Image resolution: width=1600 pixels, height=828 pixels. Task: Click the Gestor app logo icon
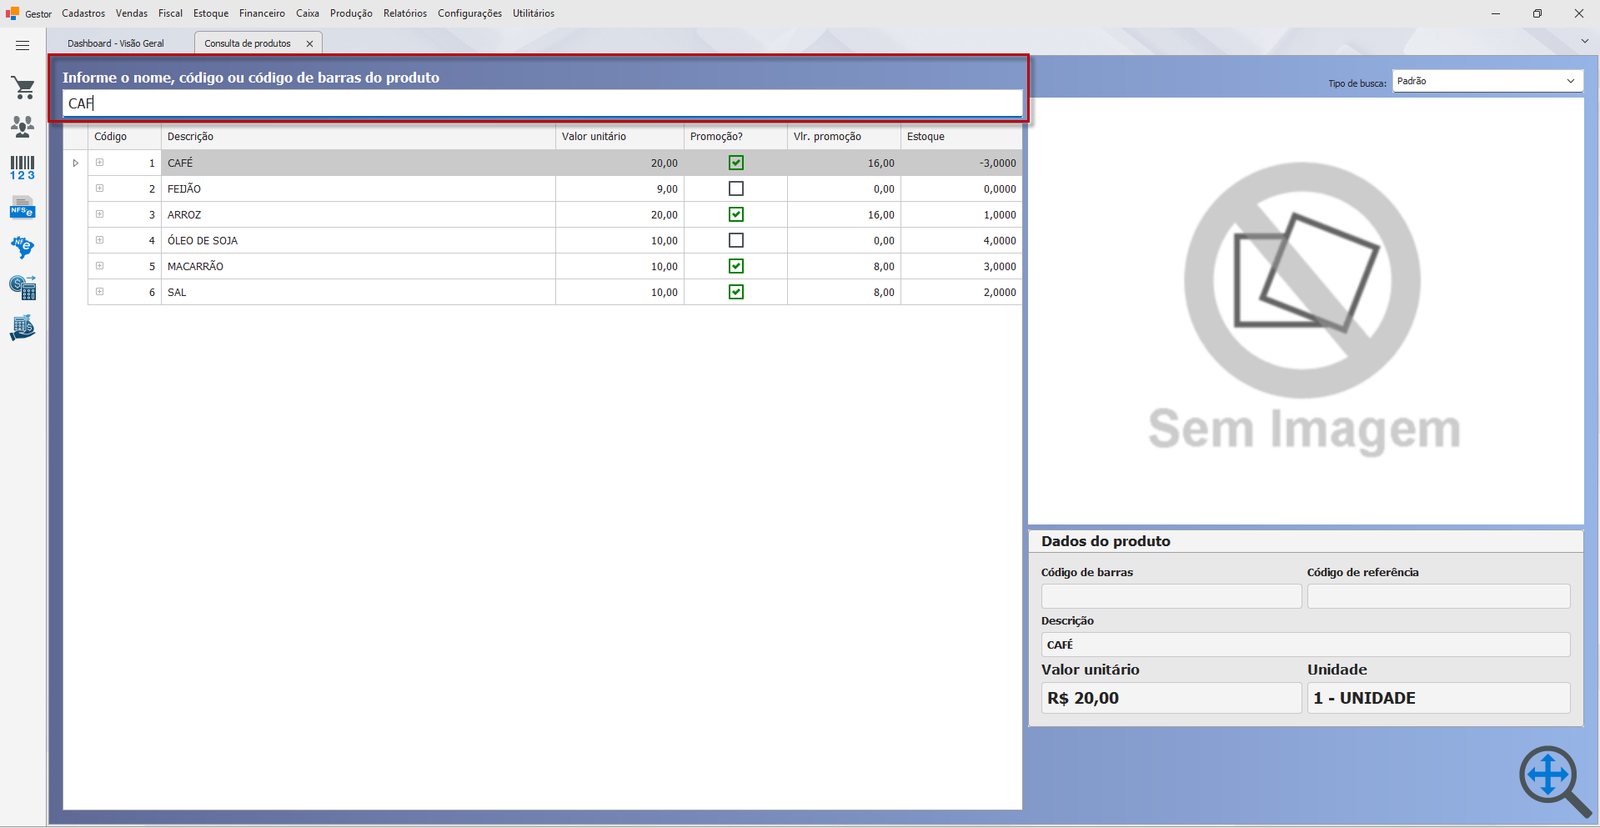12,13
